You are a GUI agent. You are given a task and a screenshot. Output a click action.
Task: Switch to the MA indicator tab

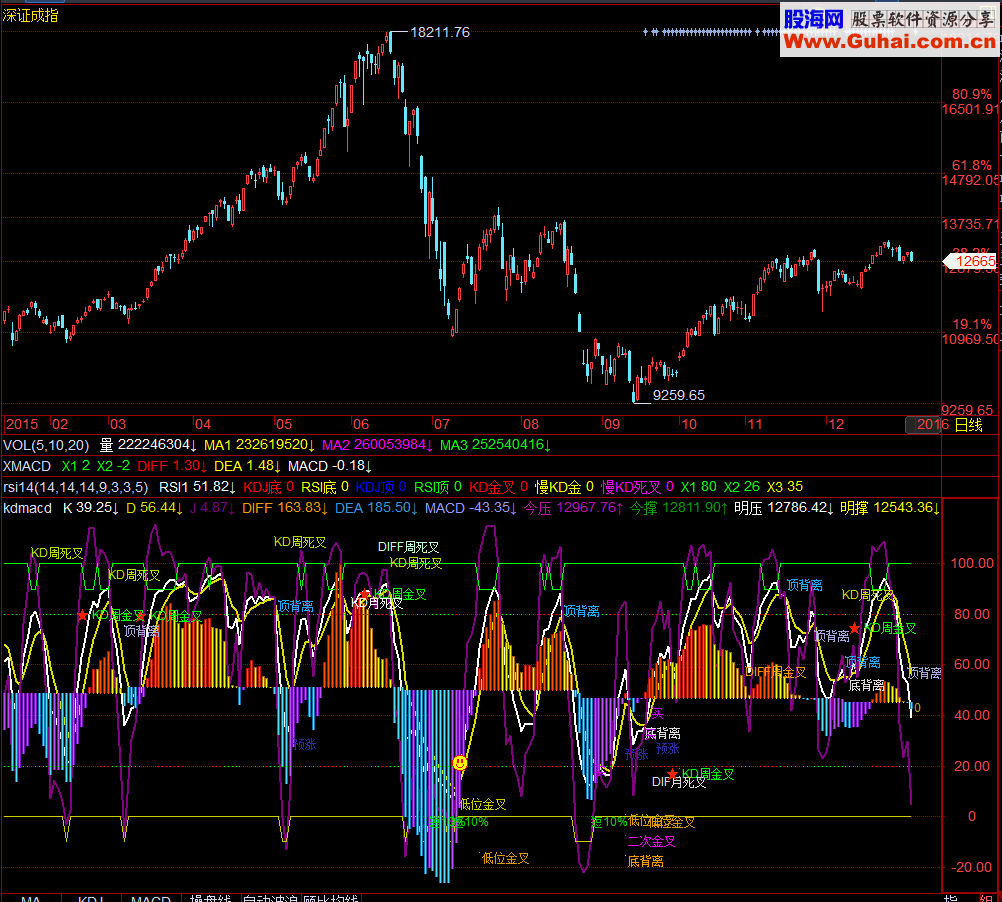coord(31,898)
